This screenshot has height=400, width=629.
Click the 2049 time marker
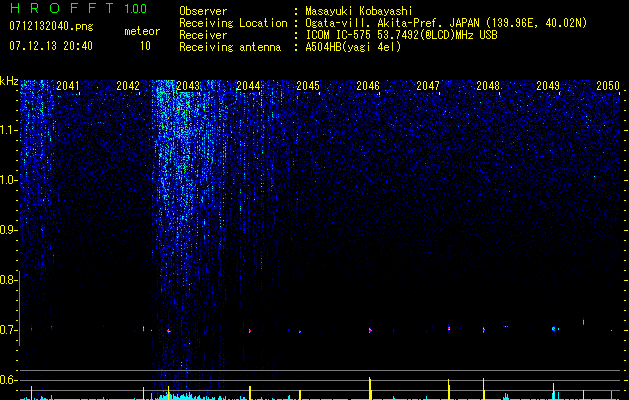pyautogui.click(x=548, y=85)
